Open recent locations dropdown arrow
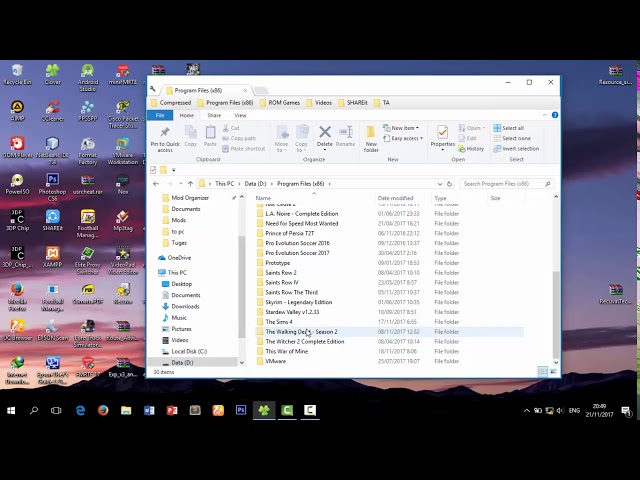Viewport: 640px width, 480px height. coord(180,184)
